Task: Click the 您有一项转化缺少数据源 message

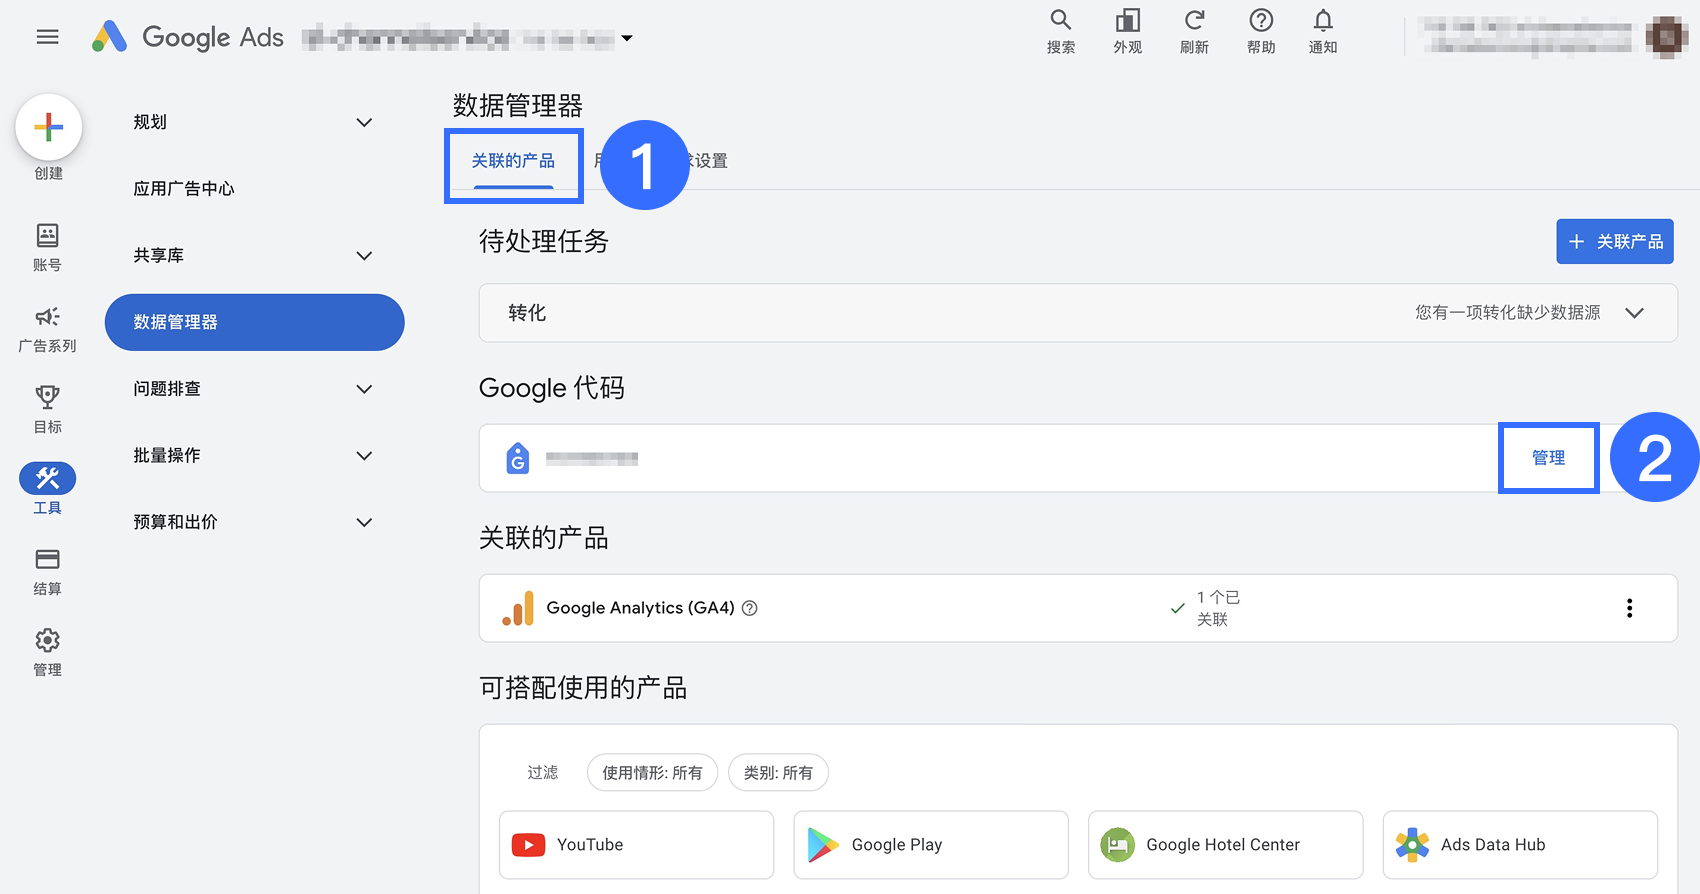Action: click(1507, 313)
